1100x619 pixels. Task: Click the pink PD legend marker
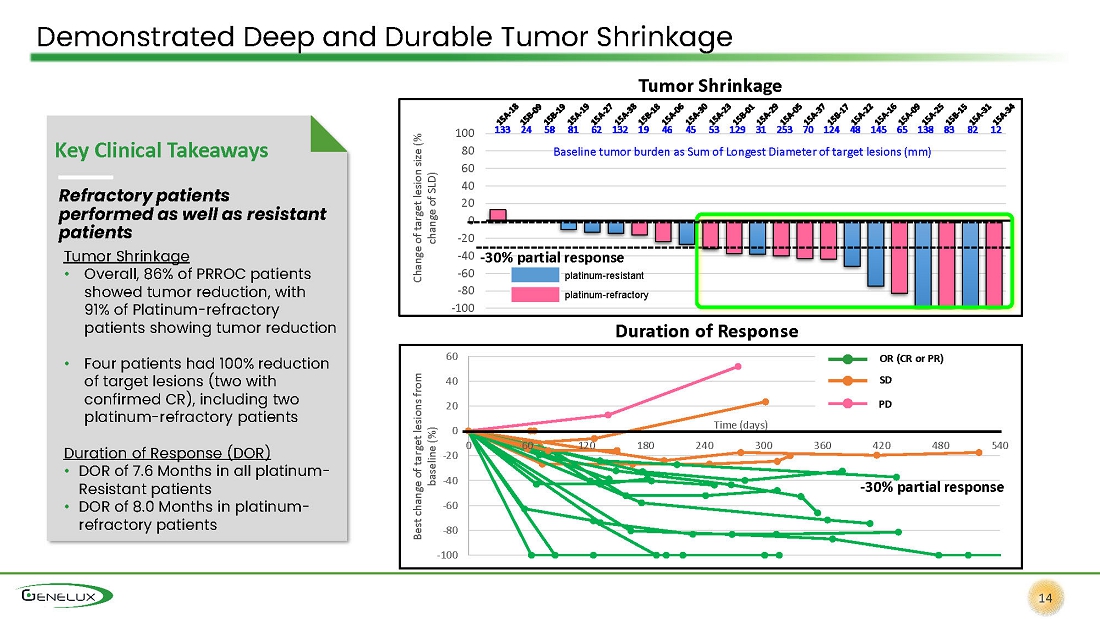(847, 404)
